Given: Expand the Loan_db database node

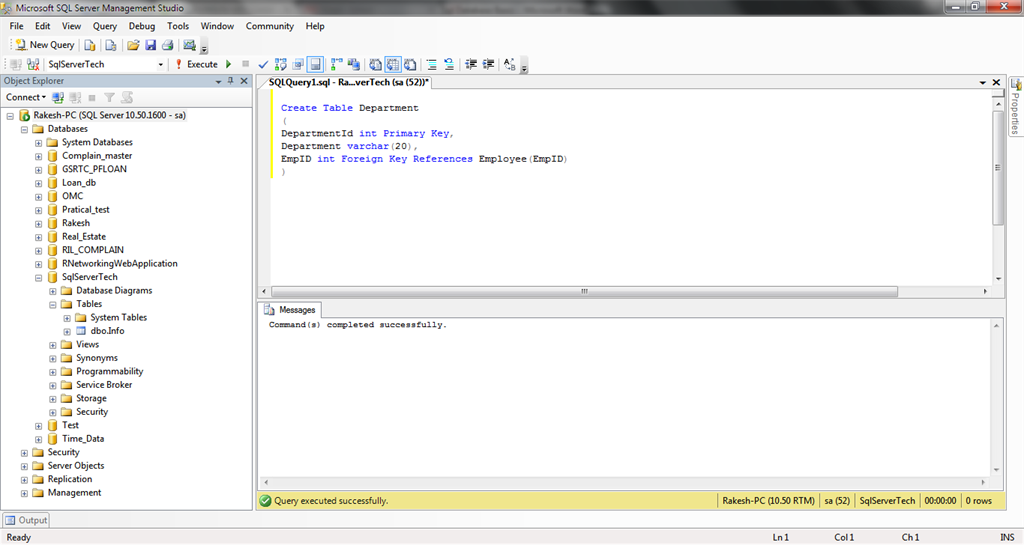Looking at the screenshot, I should [x=39, y=183].
